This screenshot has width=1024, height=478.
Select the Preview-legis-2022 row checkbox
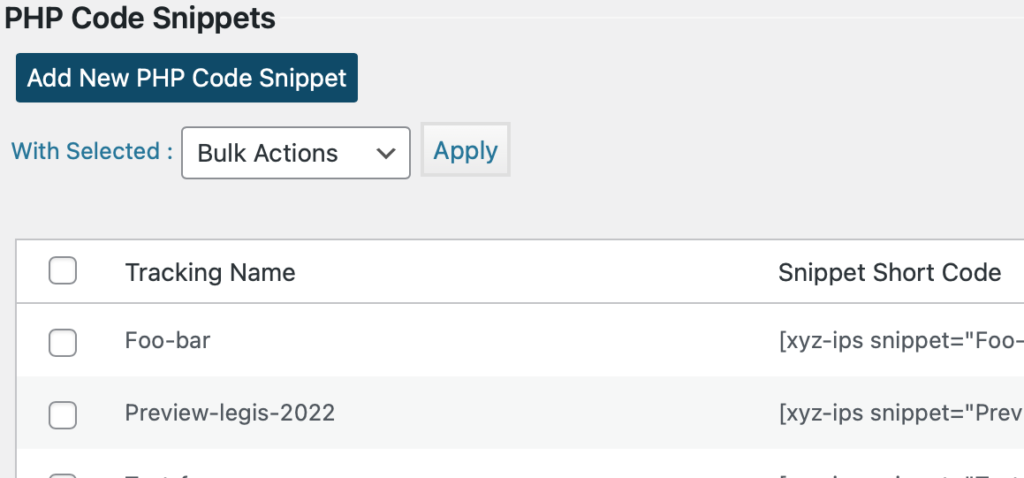(x=63, y=415)
